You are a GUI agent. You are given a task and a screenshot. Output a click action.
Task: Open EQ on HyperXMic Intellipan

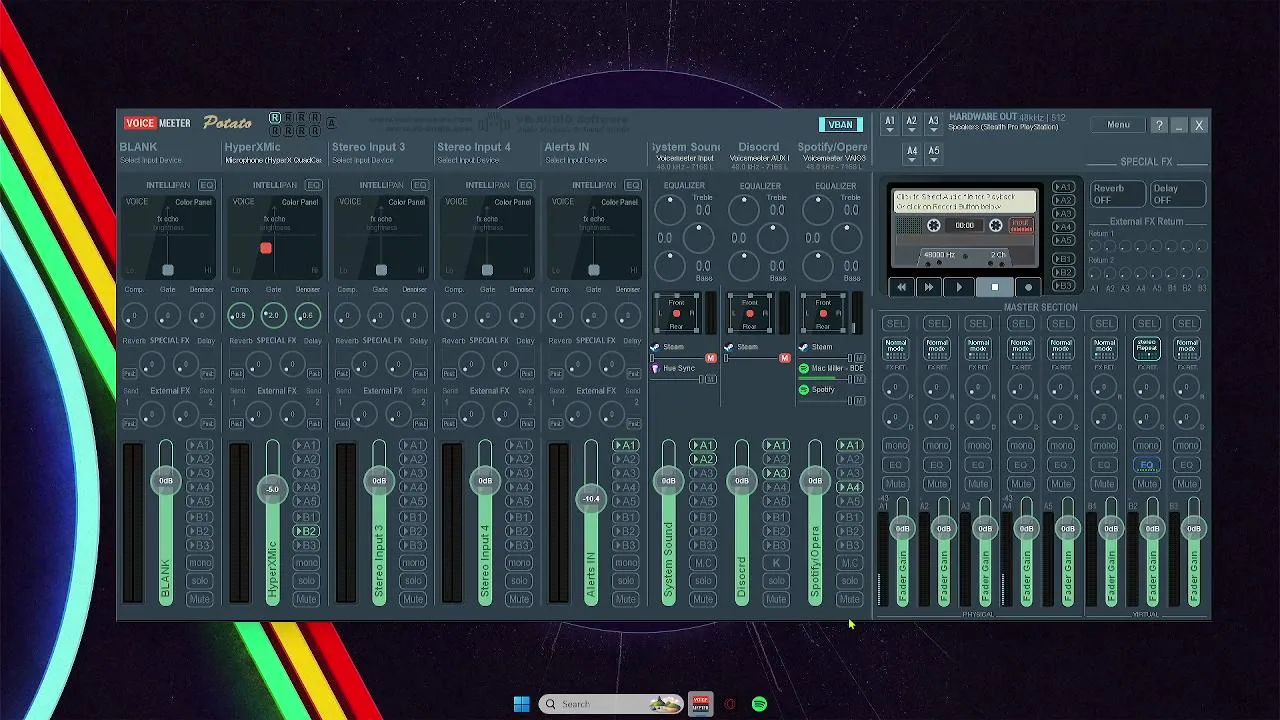[313, 185]
